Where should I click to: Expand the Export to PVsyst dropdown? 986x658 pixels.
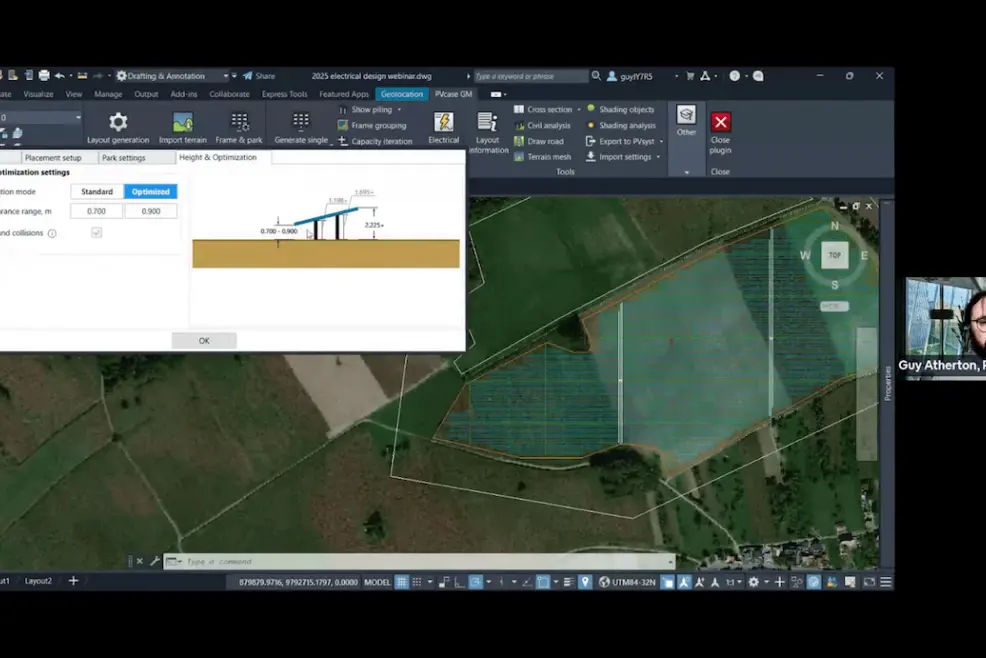coord(661,141)
